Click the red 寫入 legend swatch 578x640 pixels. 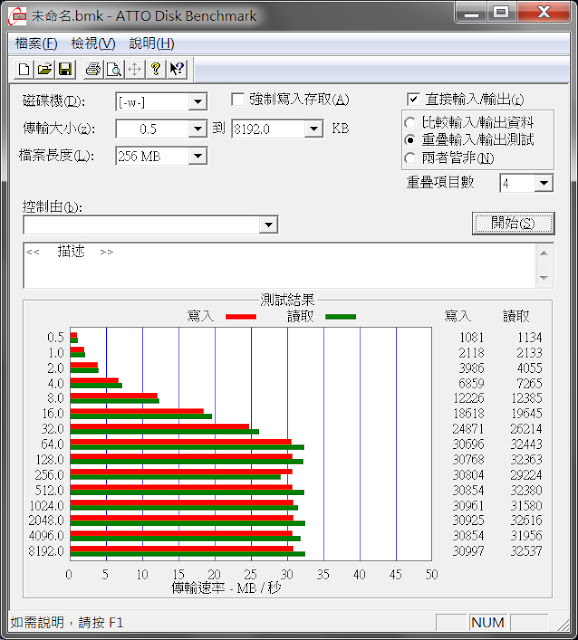click(x=241, y=317)
